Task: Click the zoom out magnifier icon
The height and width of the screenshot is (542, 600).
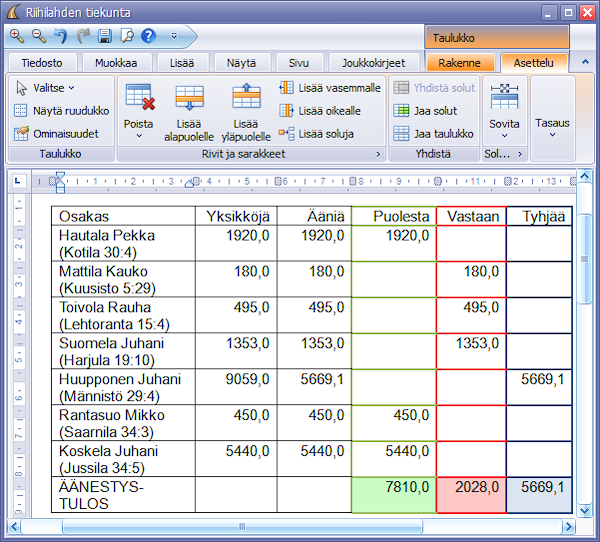Action: tap(39, 36)
